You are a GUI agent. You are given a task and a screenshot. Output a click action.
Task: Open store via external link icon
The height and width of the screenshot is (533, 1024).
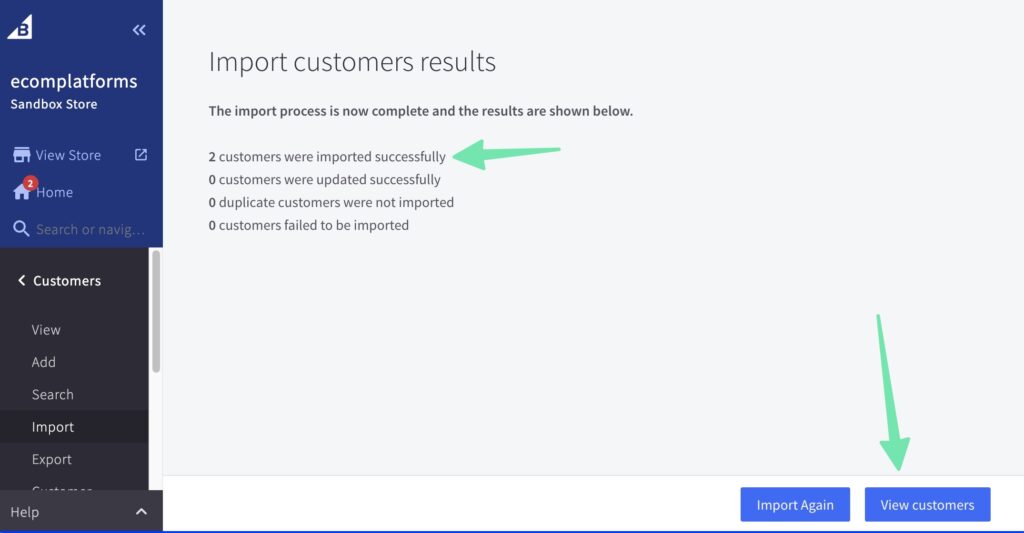coord(141,155)
